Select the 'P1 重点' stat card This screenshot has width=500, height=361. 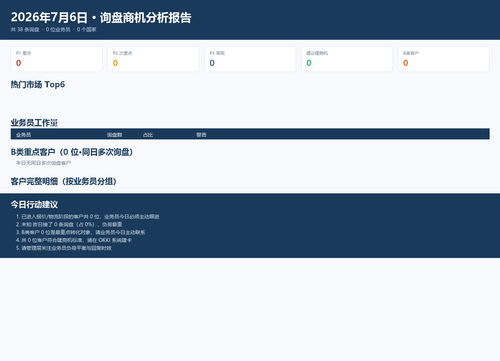tap(57, 59)
